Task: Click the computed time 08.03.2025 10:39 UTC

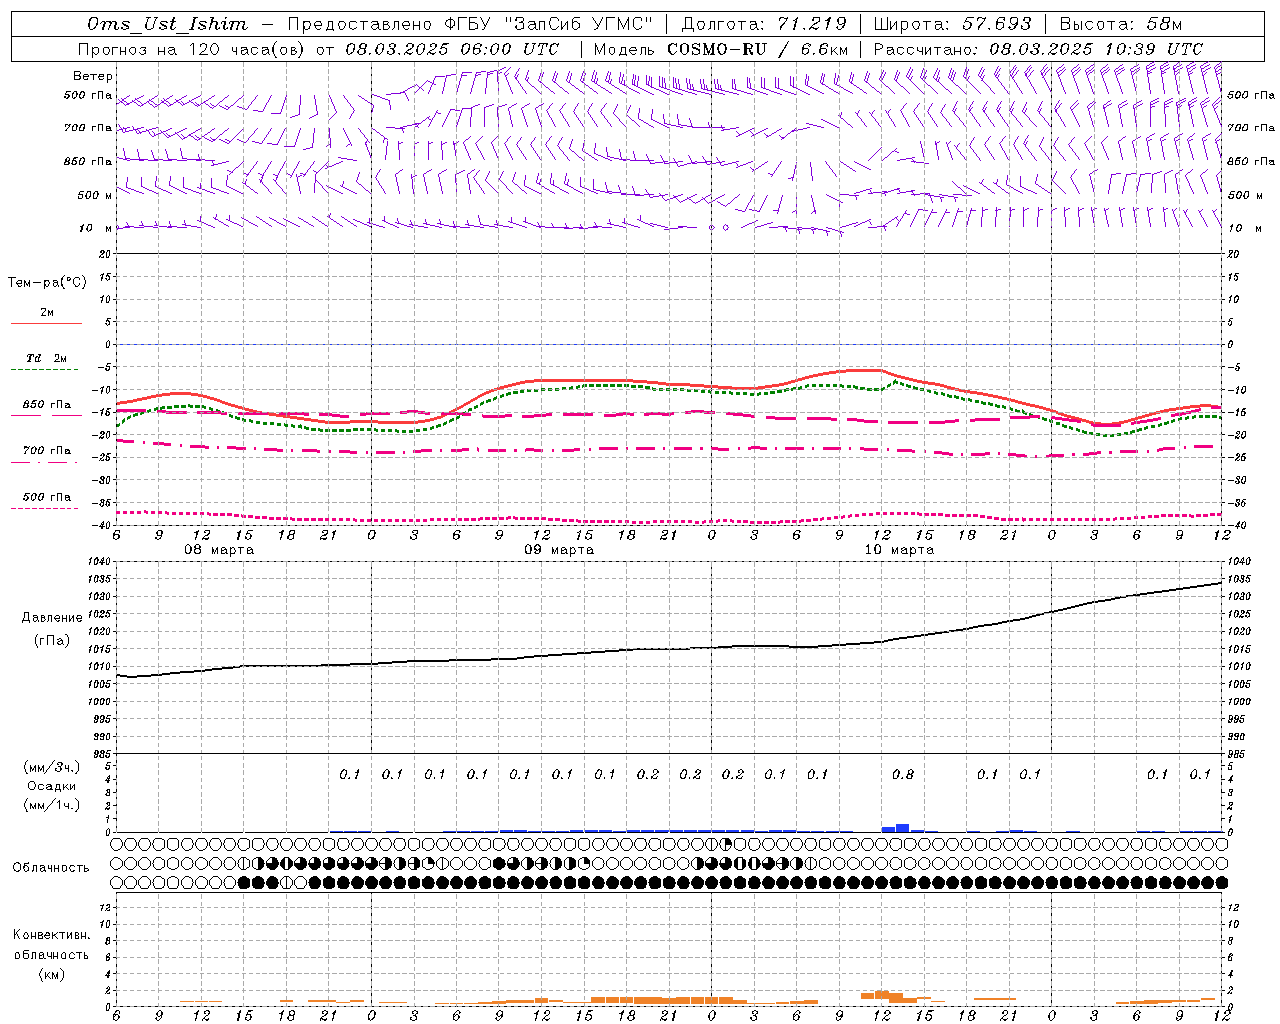Action: pyautogui.click(x=1096, y=49)
